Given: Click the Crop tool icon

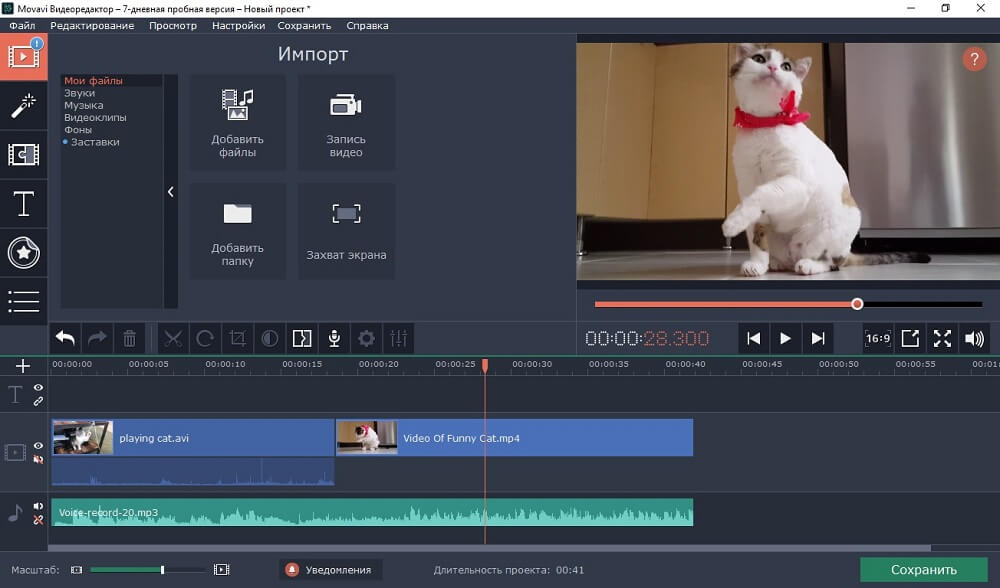Looking at the screenshot, I should coord(237,338).
